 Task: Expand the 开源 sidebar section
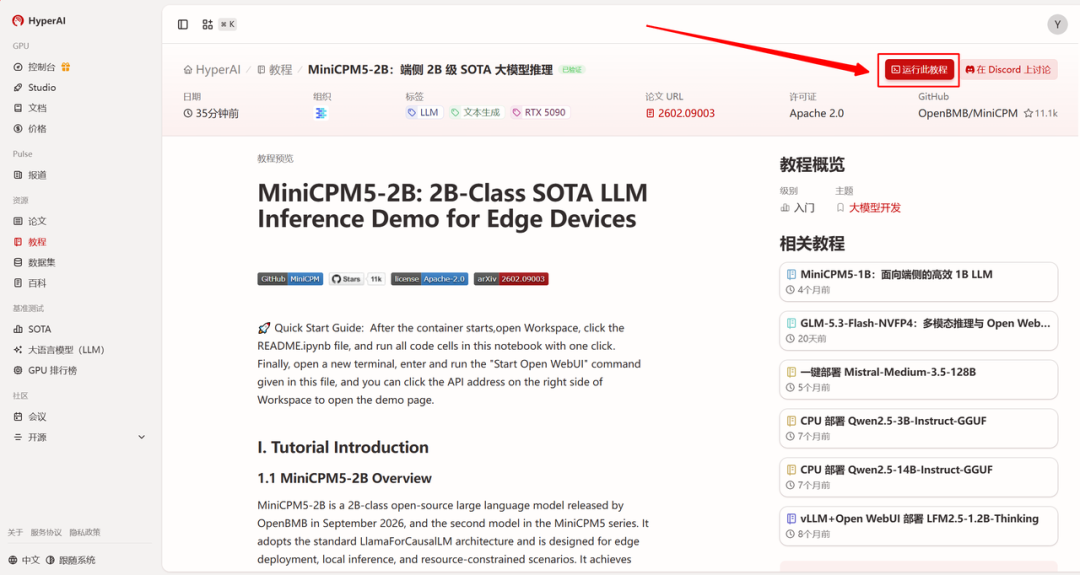click(80, 437)
